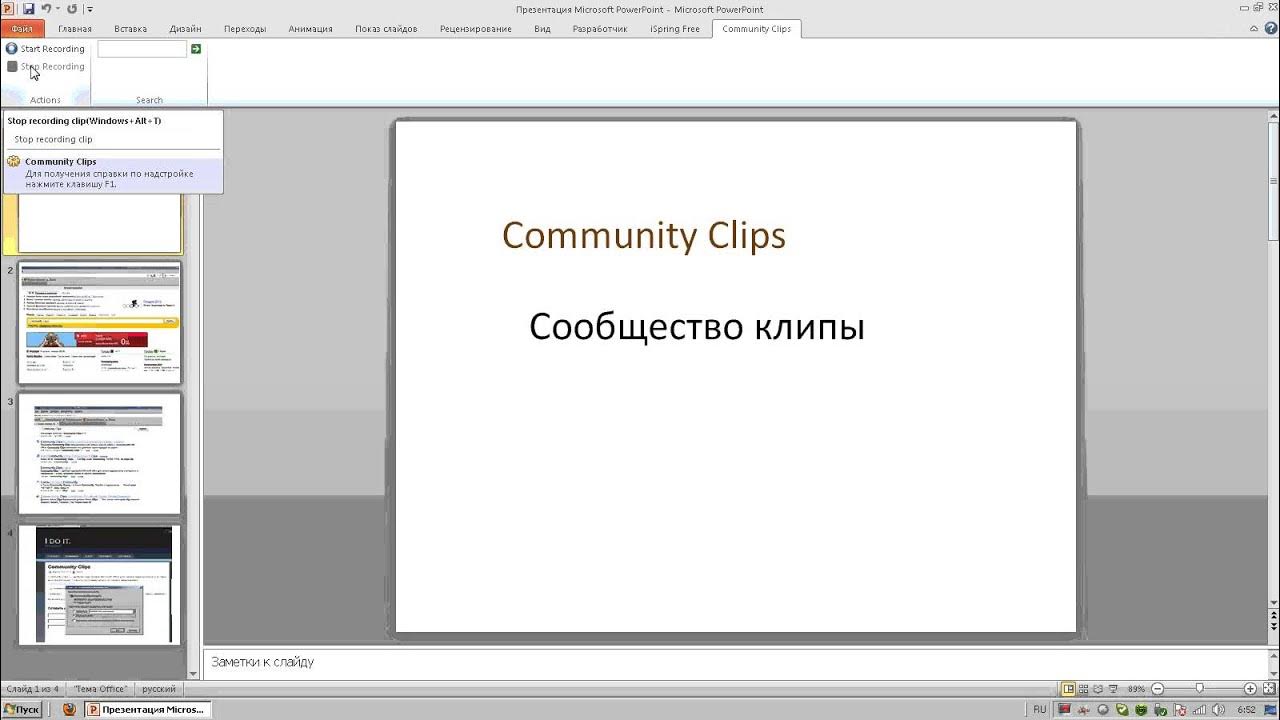Fit slide to current window
The height and width of the screenshot is (720, 1280).
point(1269,689)
